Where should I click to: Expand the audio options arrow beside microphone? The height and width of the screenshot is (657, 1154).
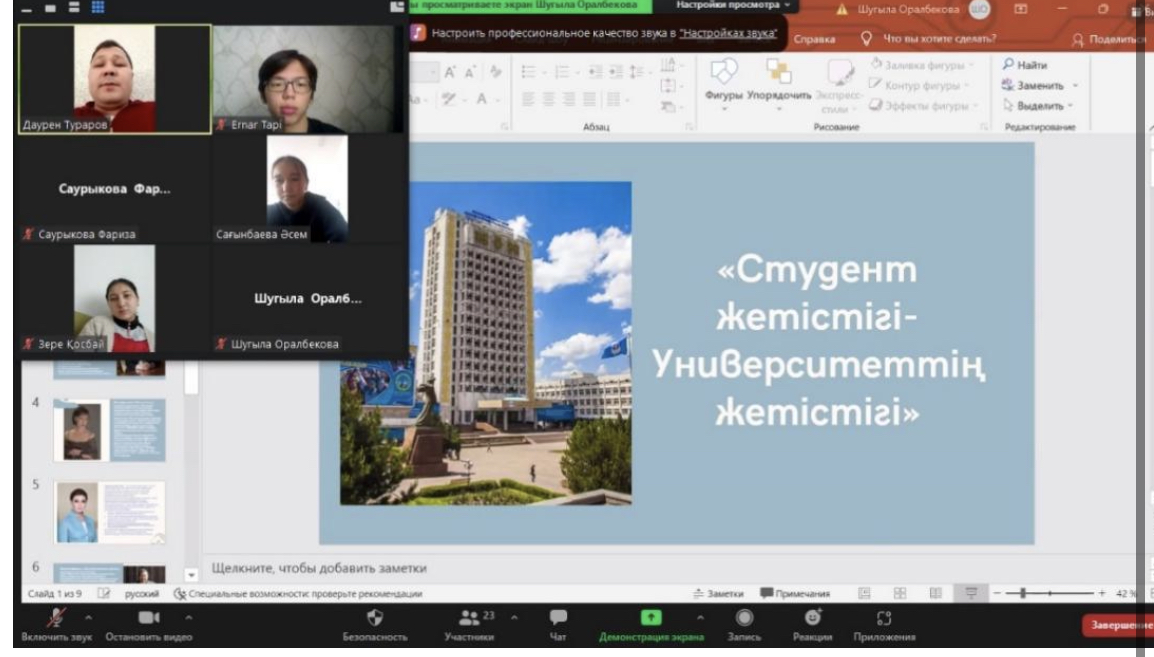(x=88, y=616)
